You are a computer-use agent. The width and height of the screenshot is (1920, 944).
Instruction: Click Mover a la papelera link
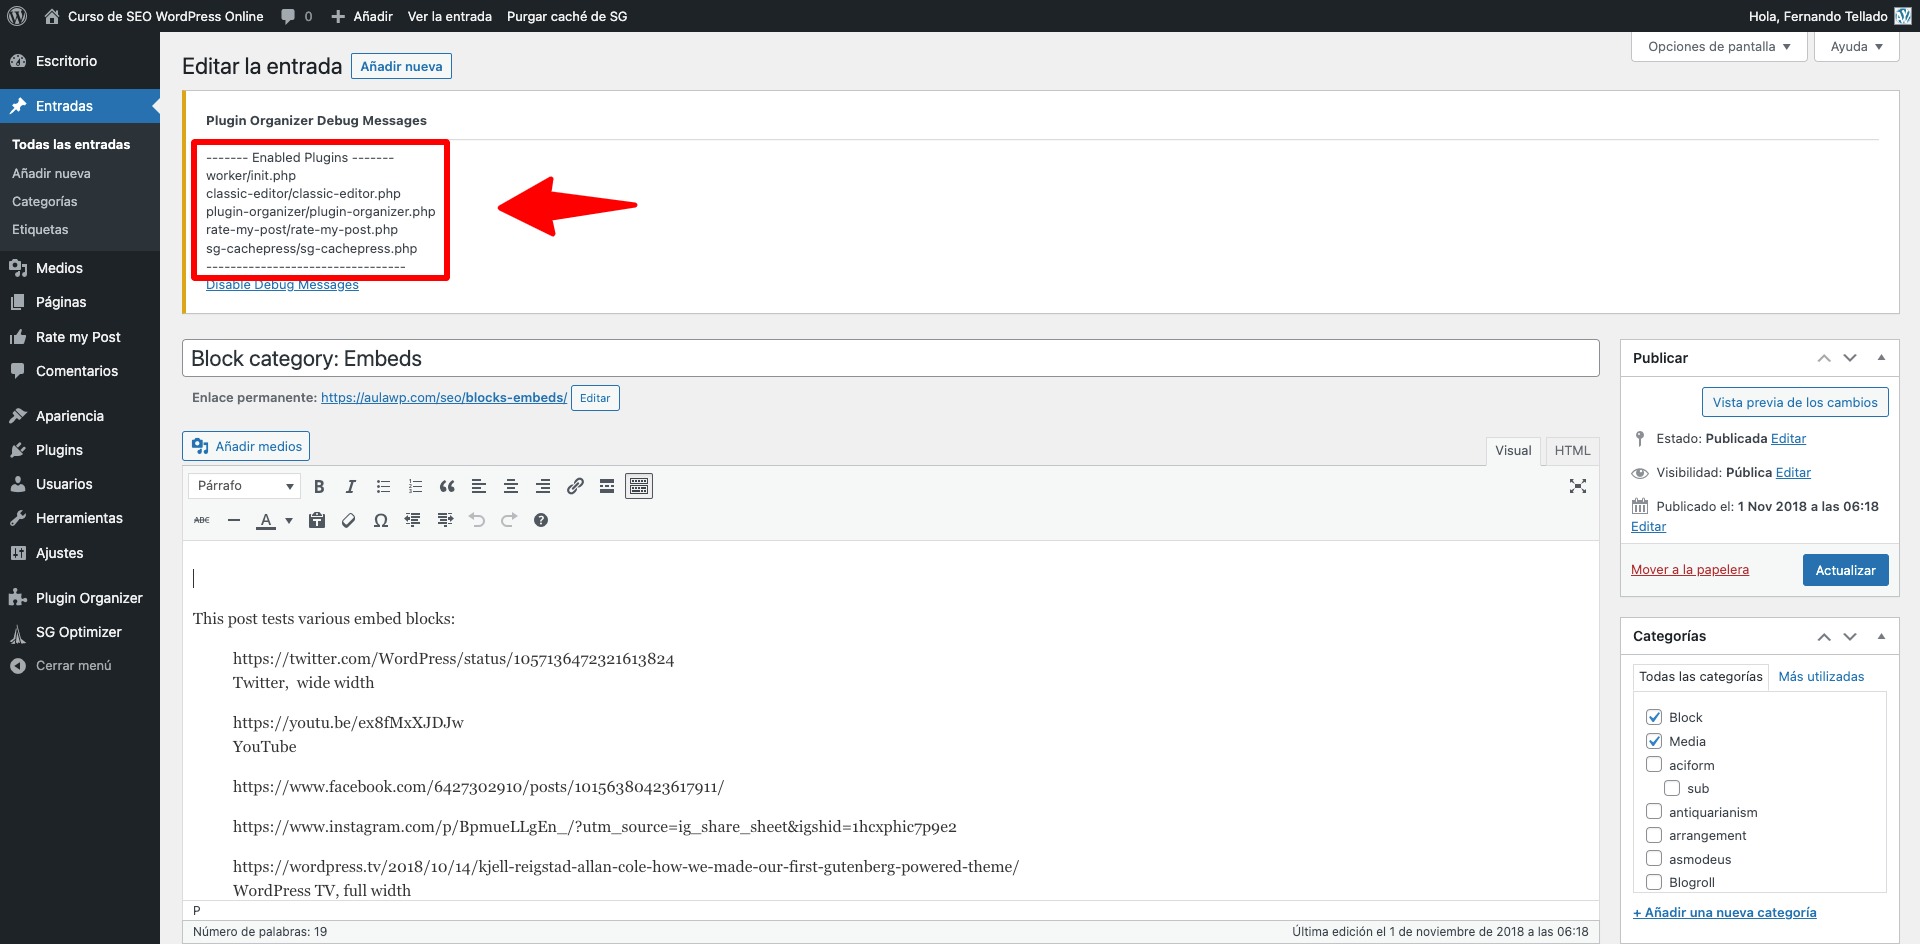[x=1690, y=570]
